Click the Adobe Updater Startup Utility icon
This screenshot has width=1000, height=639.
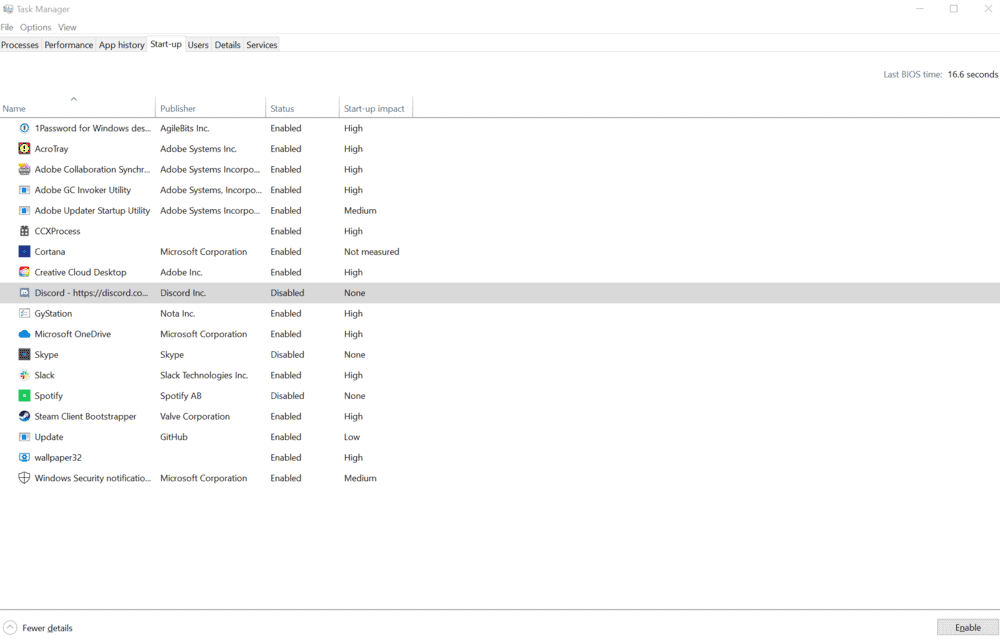pyautogui.click(x=24, y=210)
